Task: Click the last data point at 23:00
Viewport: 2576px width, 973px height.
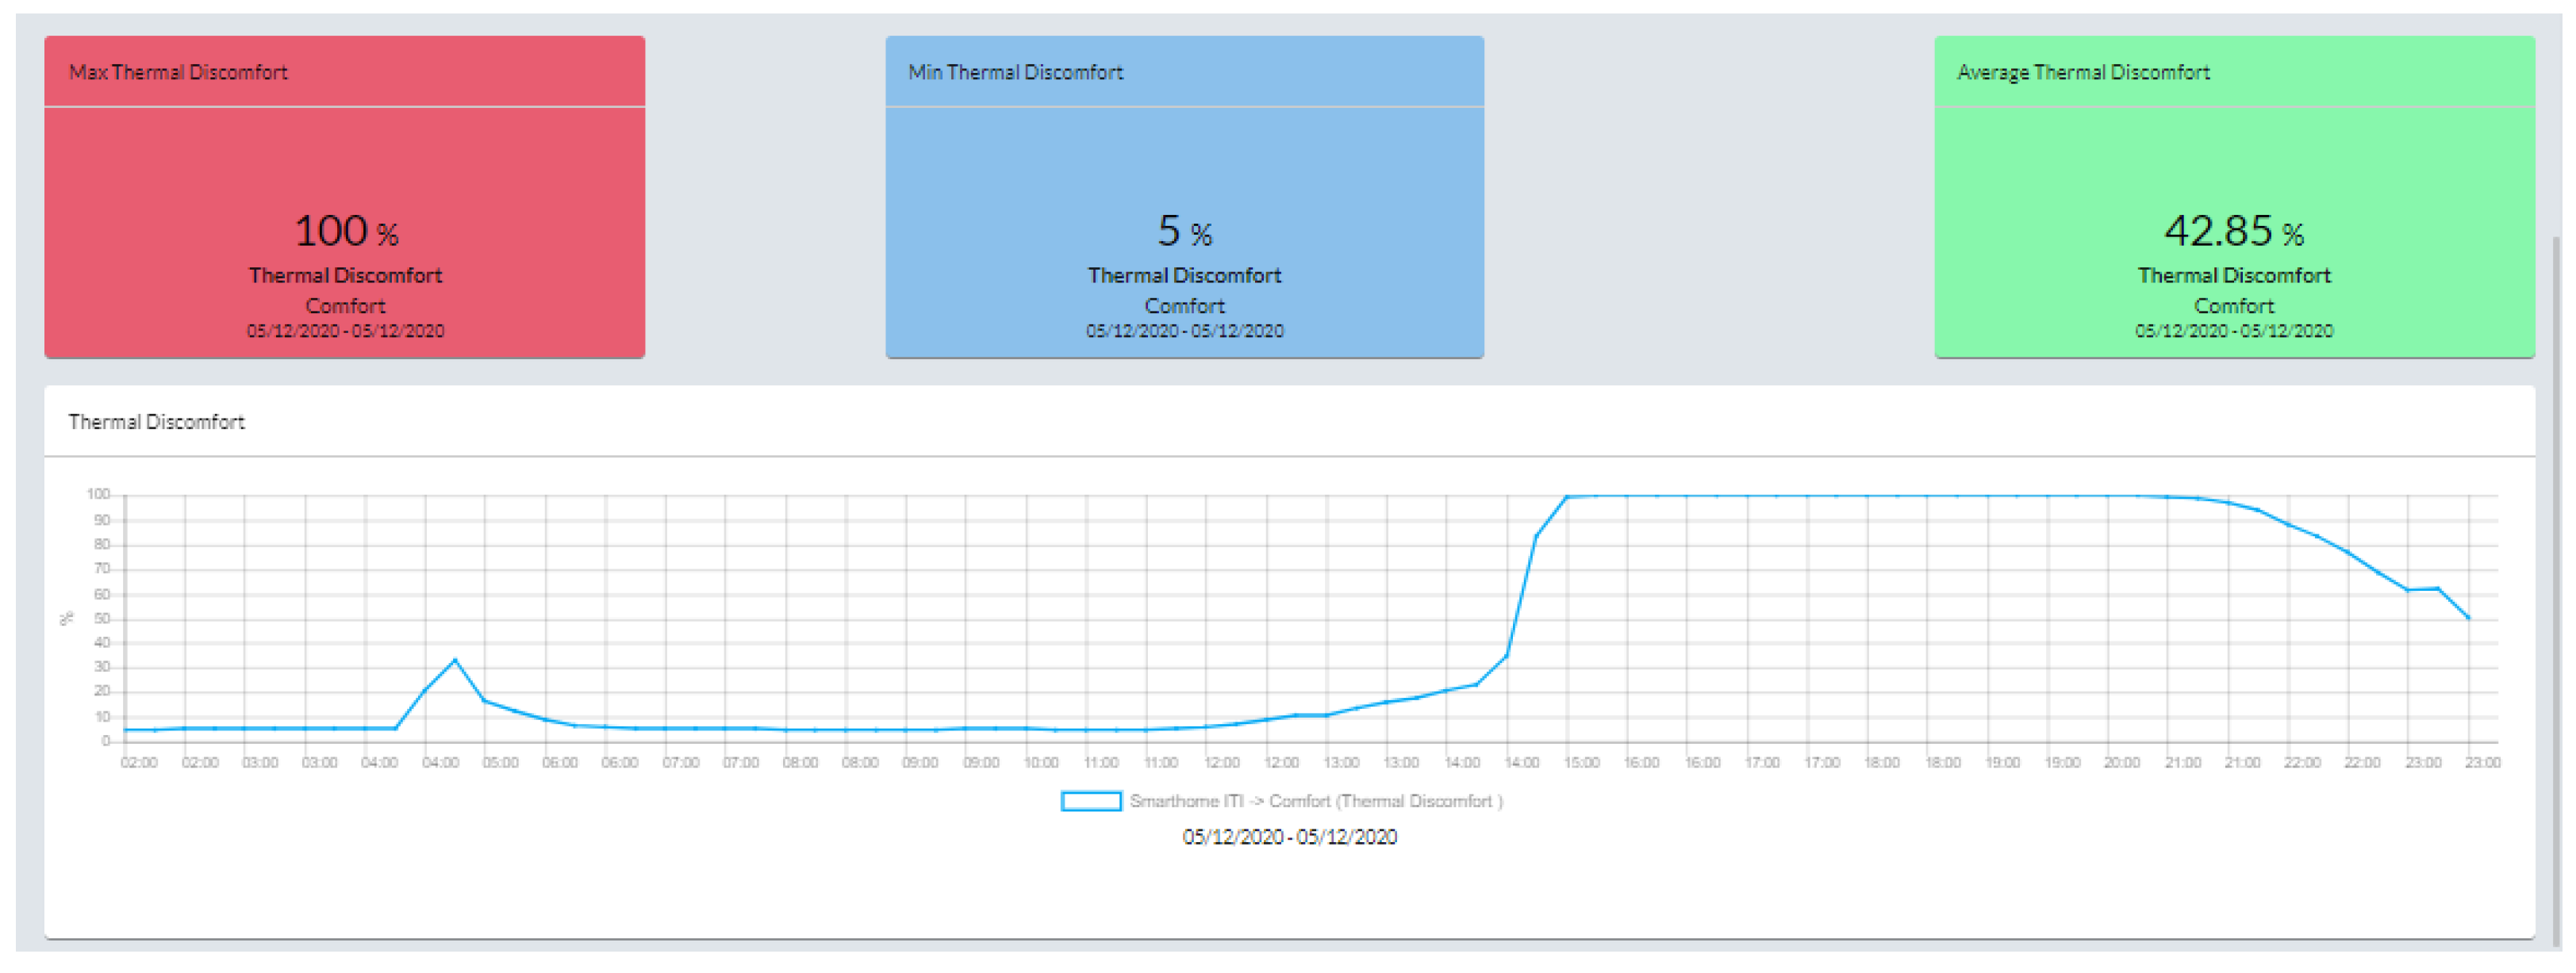Action: coord(2468,618)
